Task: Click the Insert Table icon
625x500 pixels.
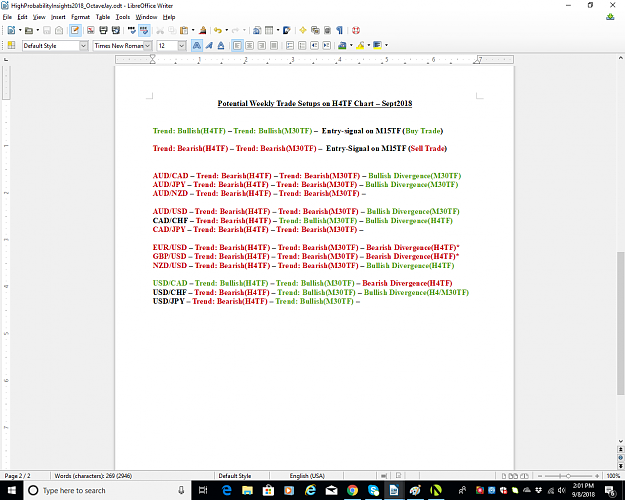Action: pos(269,30)
